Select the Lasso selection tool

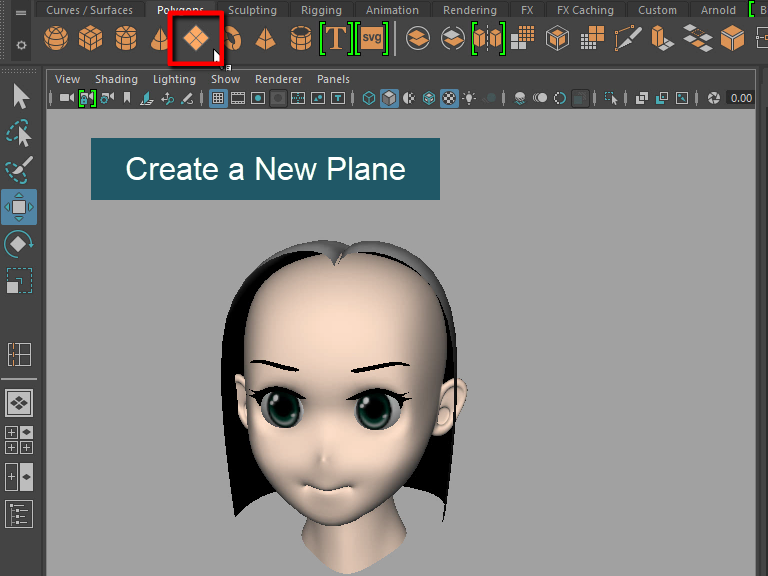19,134
